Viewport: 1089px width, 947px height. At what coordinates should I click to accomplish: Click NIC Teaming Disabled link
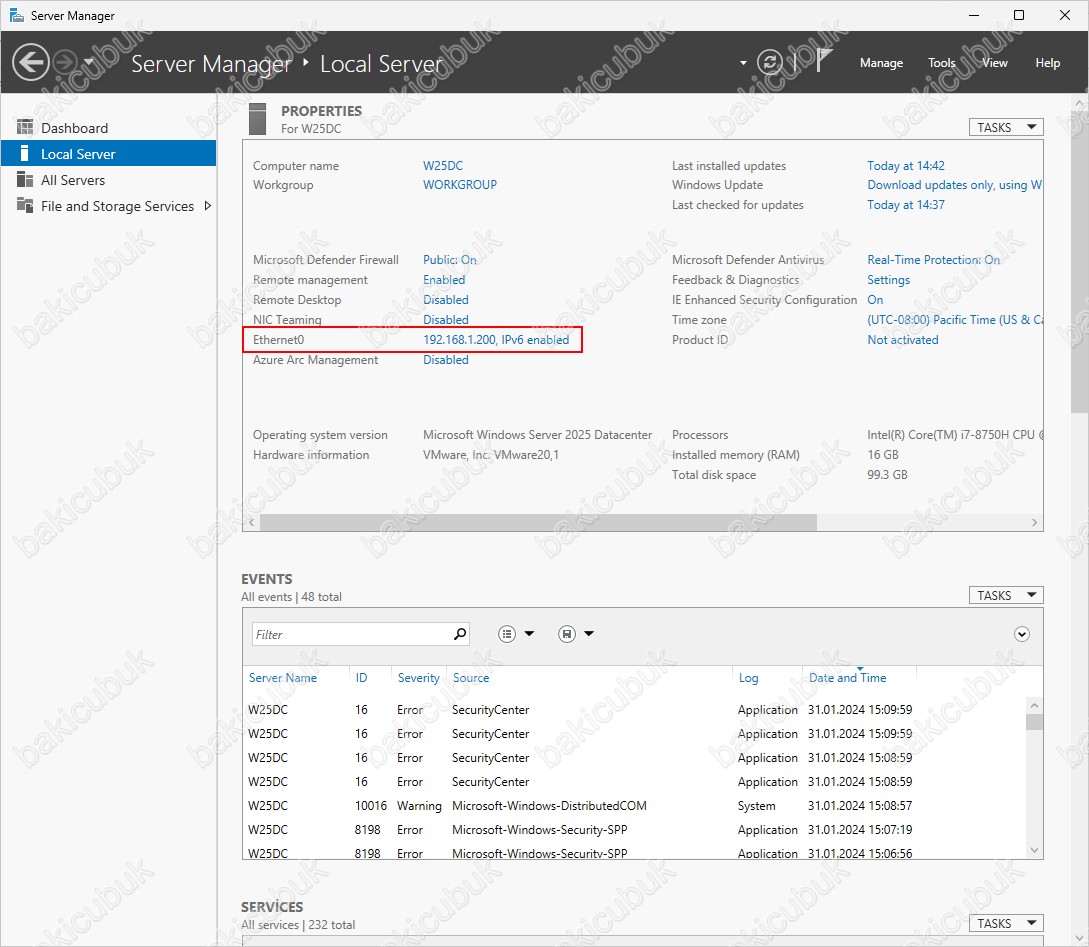pos(445,320)
